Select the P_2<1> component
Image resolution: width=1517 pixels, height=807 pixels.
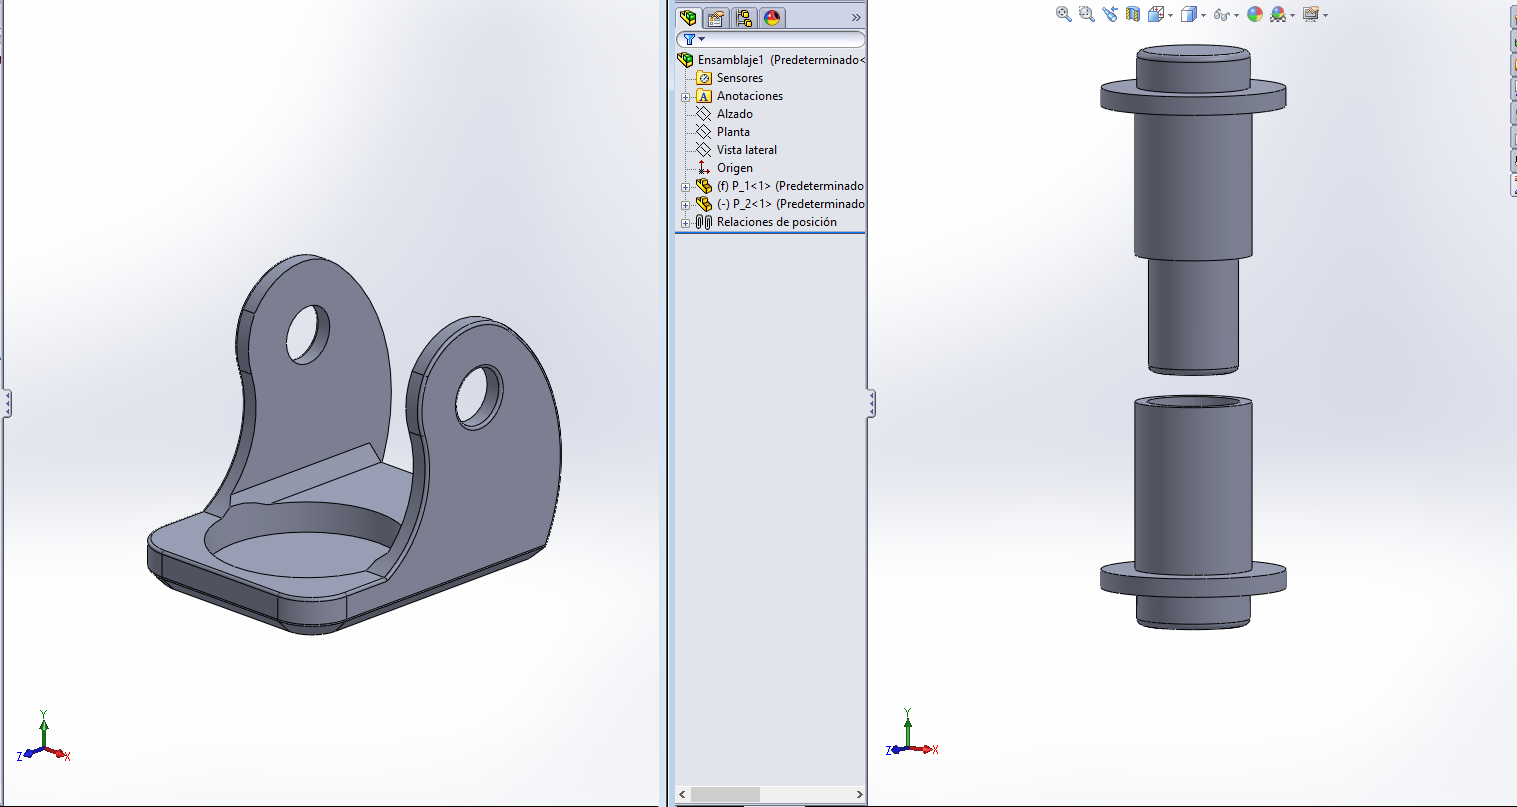click(x=790, y=204)
